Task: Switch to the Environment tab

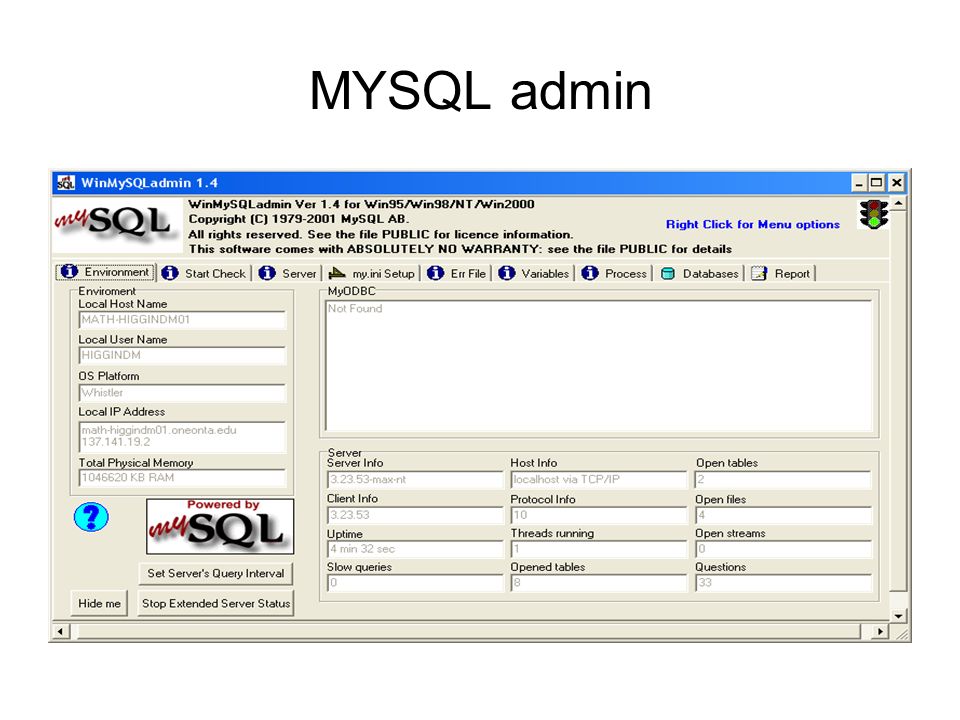Action: tap(105, 272)
